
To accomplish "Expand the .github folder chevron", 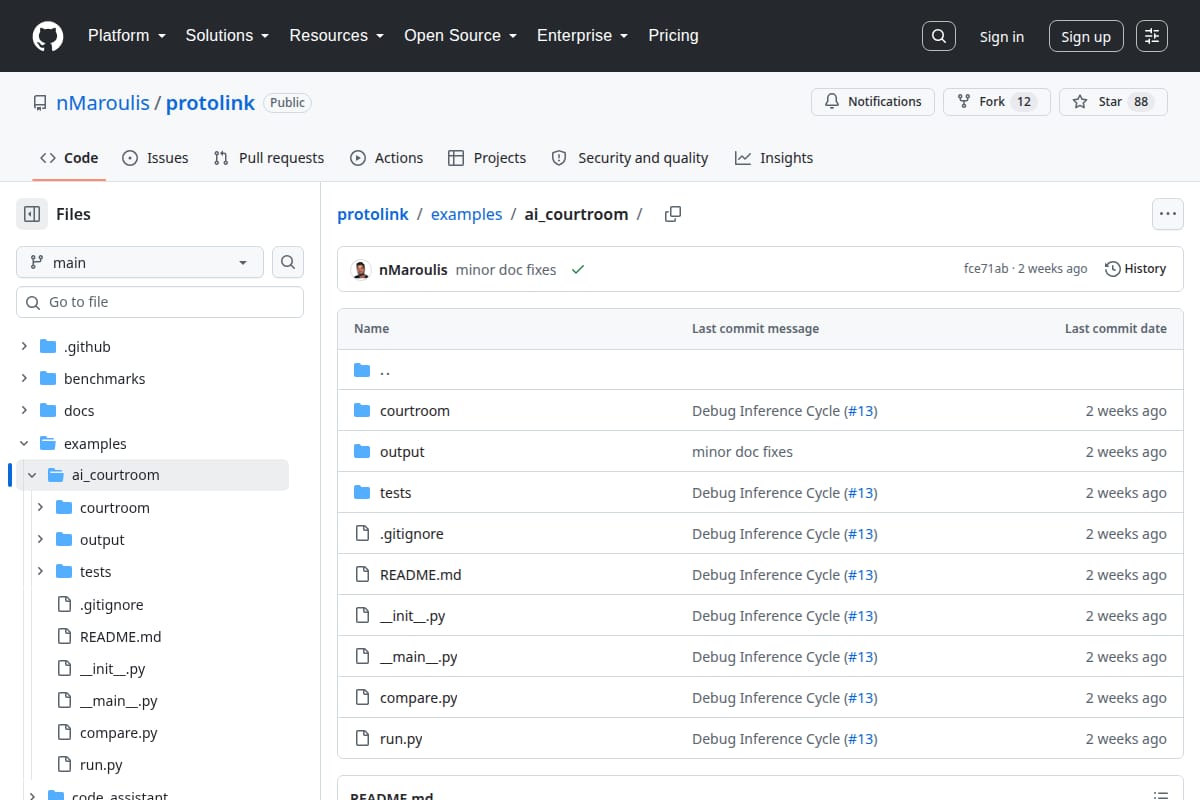I will pos(24,347).
